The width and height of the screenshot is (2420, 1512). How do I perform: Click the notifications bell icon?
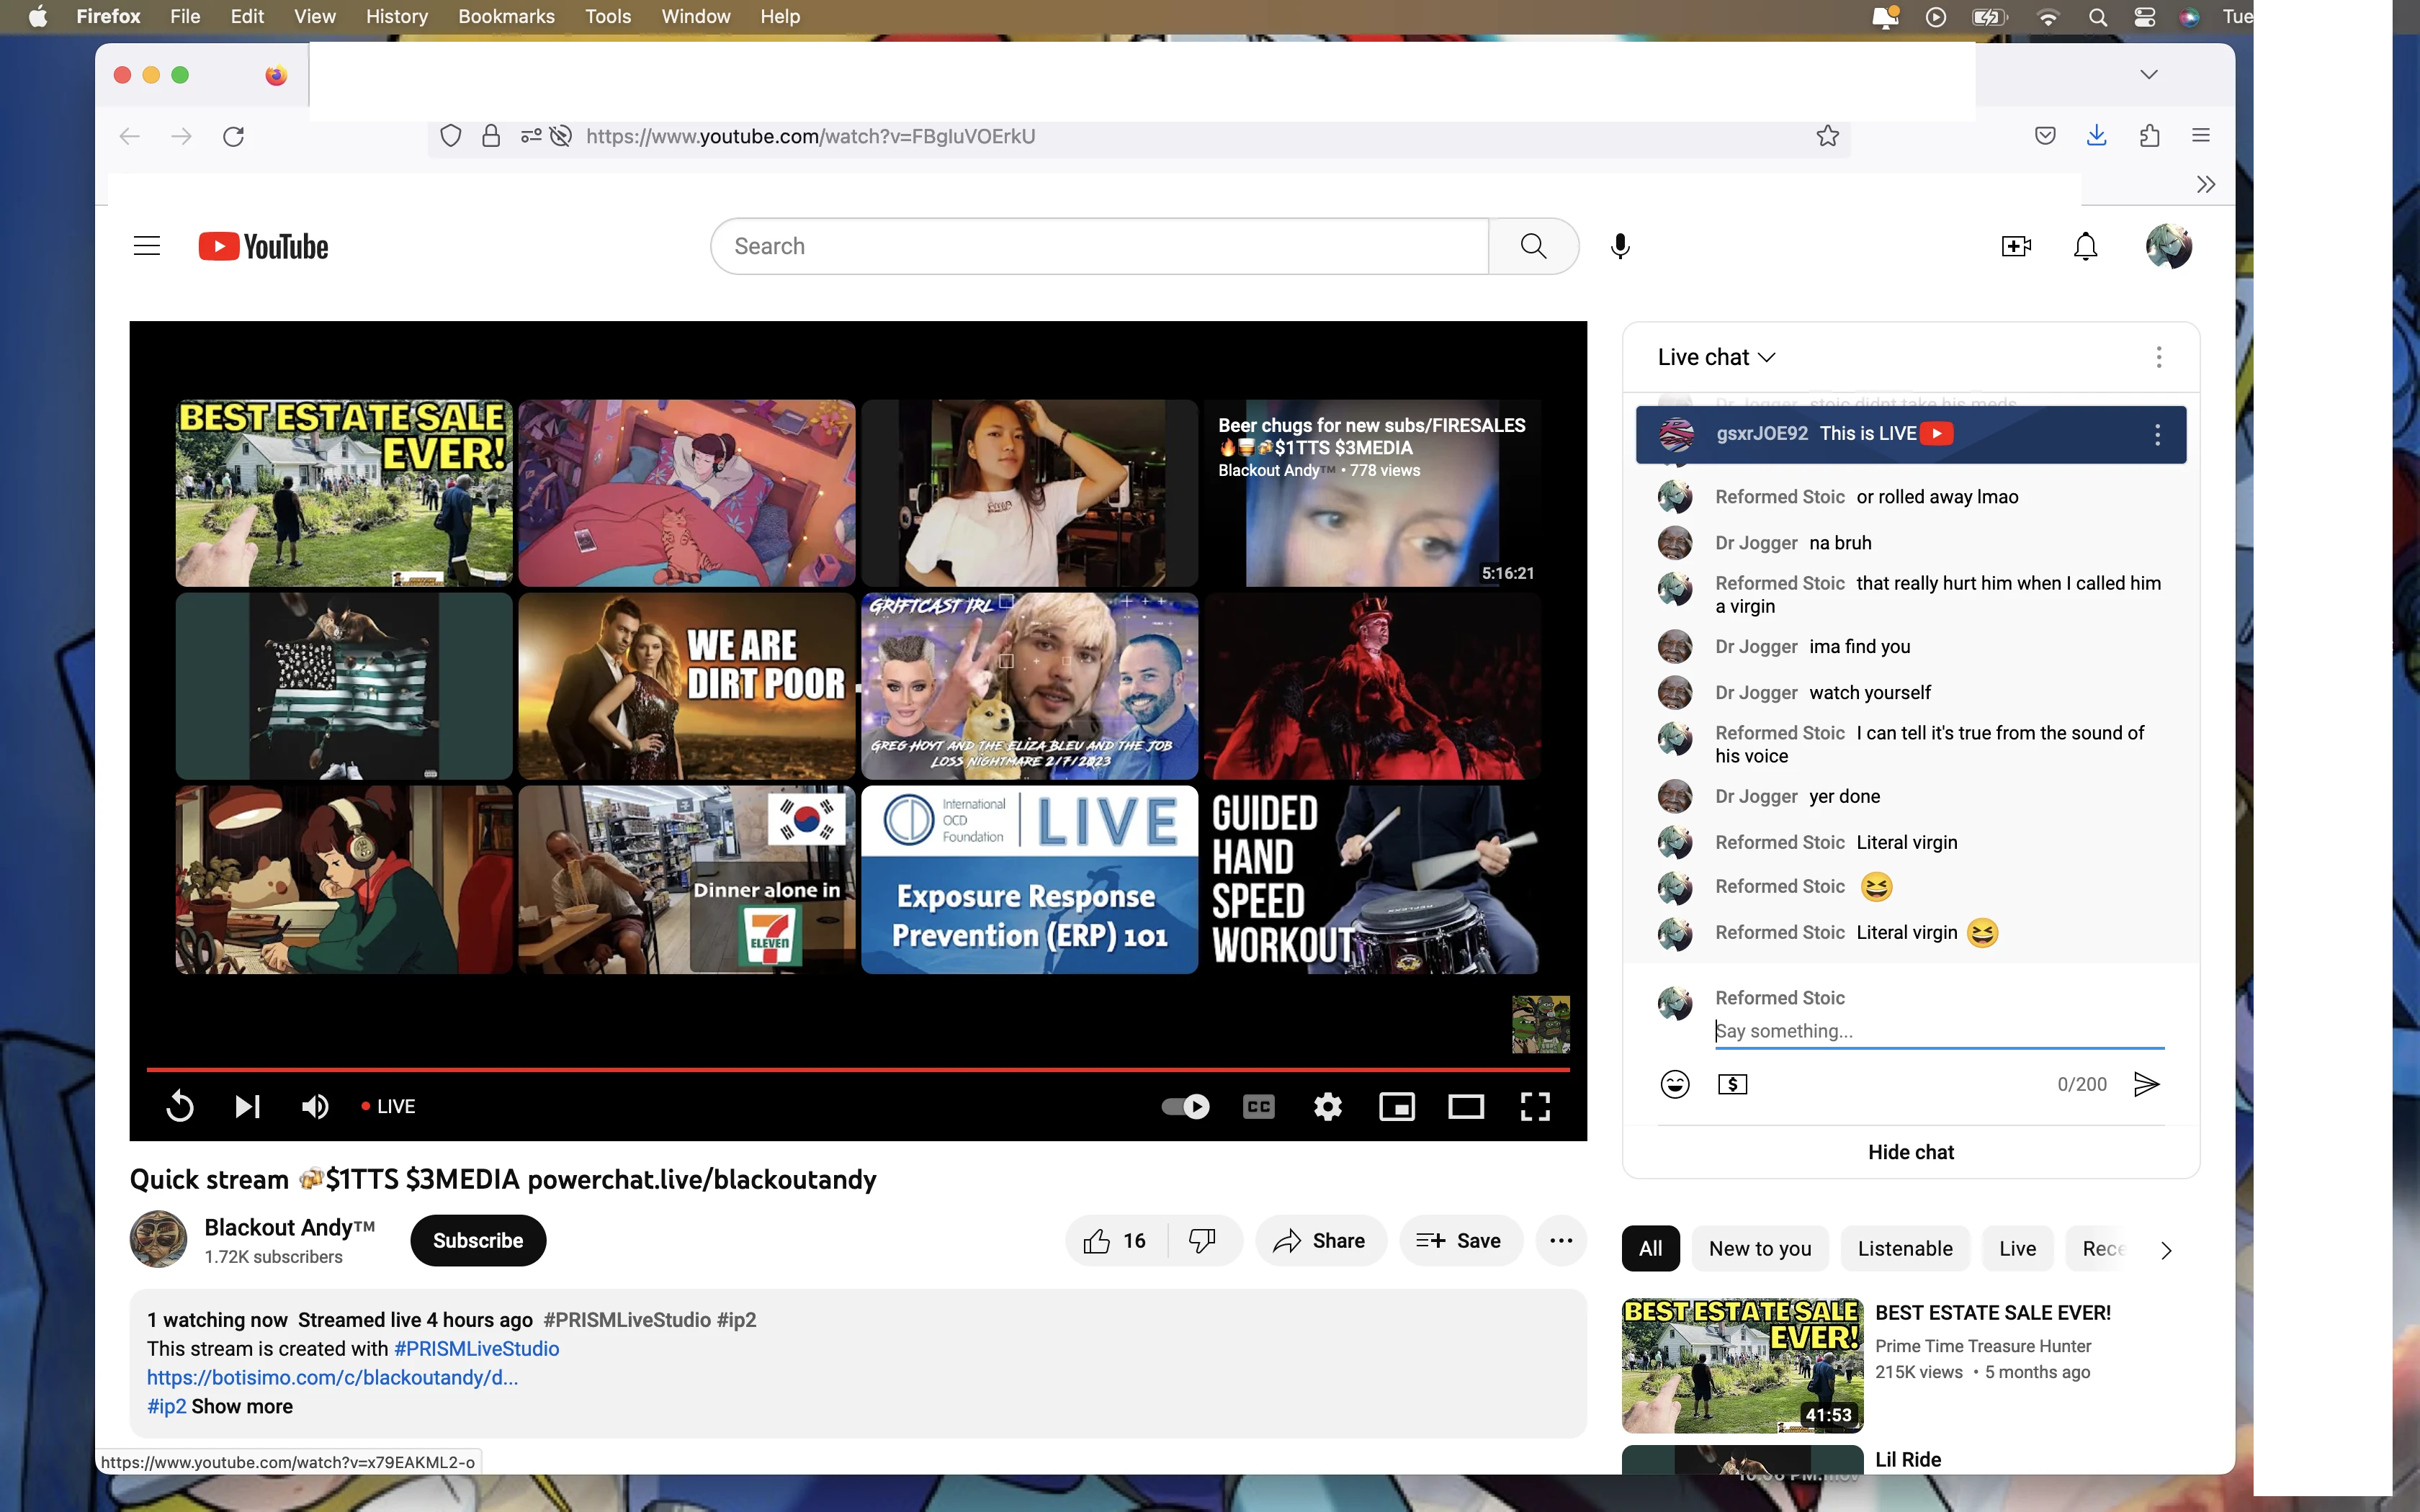(2086, 246)
